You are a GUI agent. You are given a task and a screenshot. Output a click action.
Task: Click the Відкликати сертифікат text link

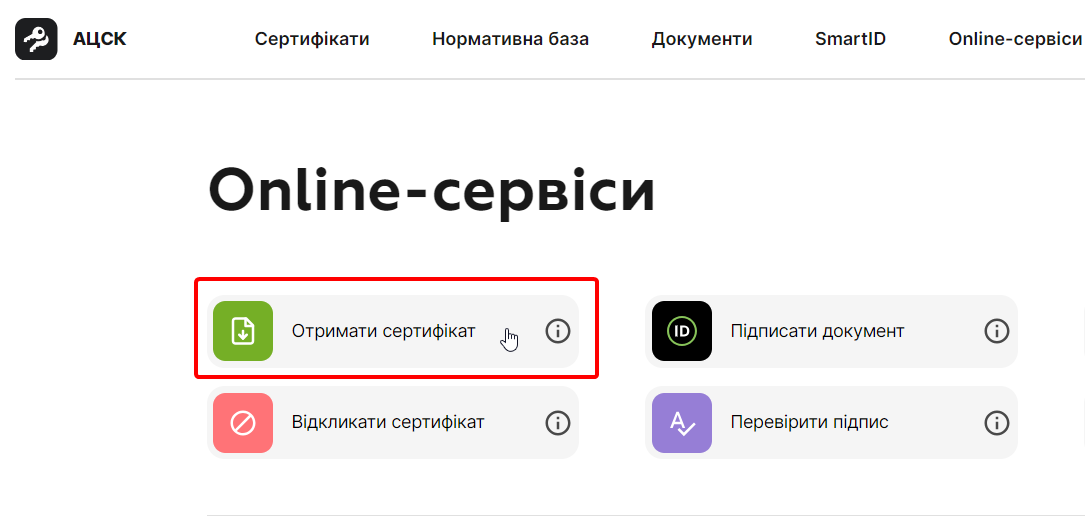tap(388, 423)
